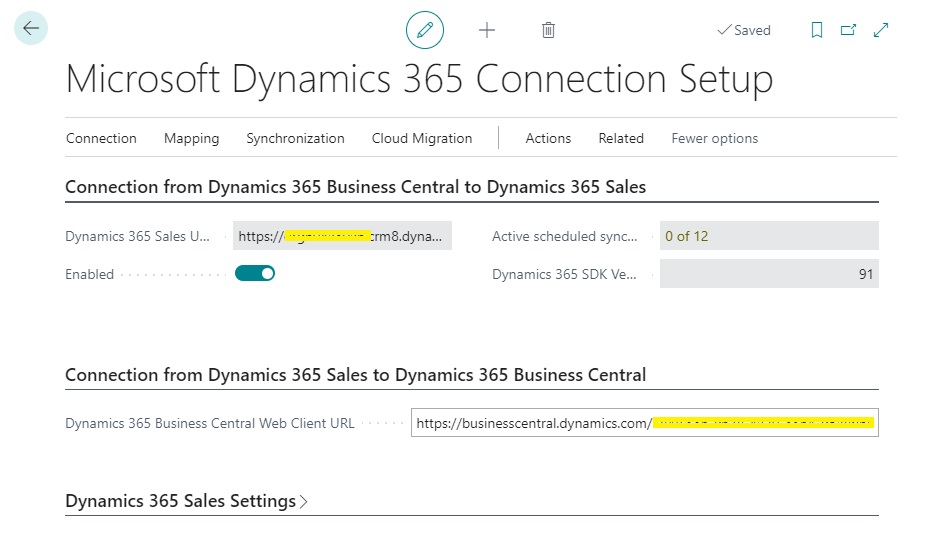Open the Cloud Migration menu
Image resolution: width=934 pixels, height=540 pixels.
click(x=422, y=138)
